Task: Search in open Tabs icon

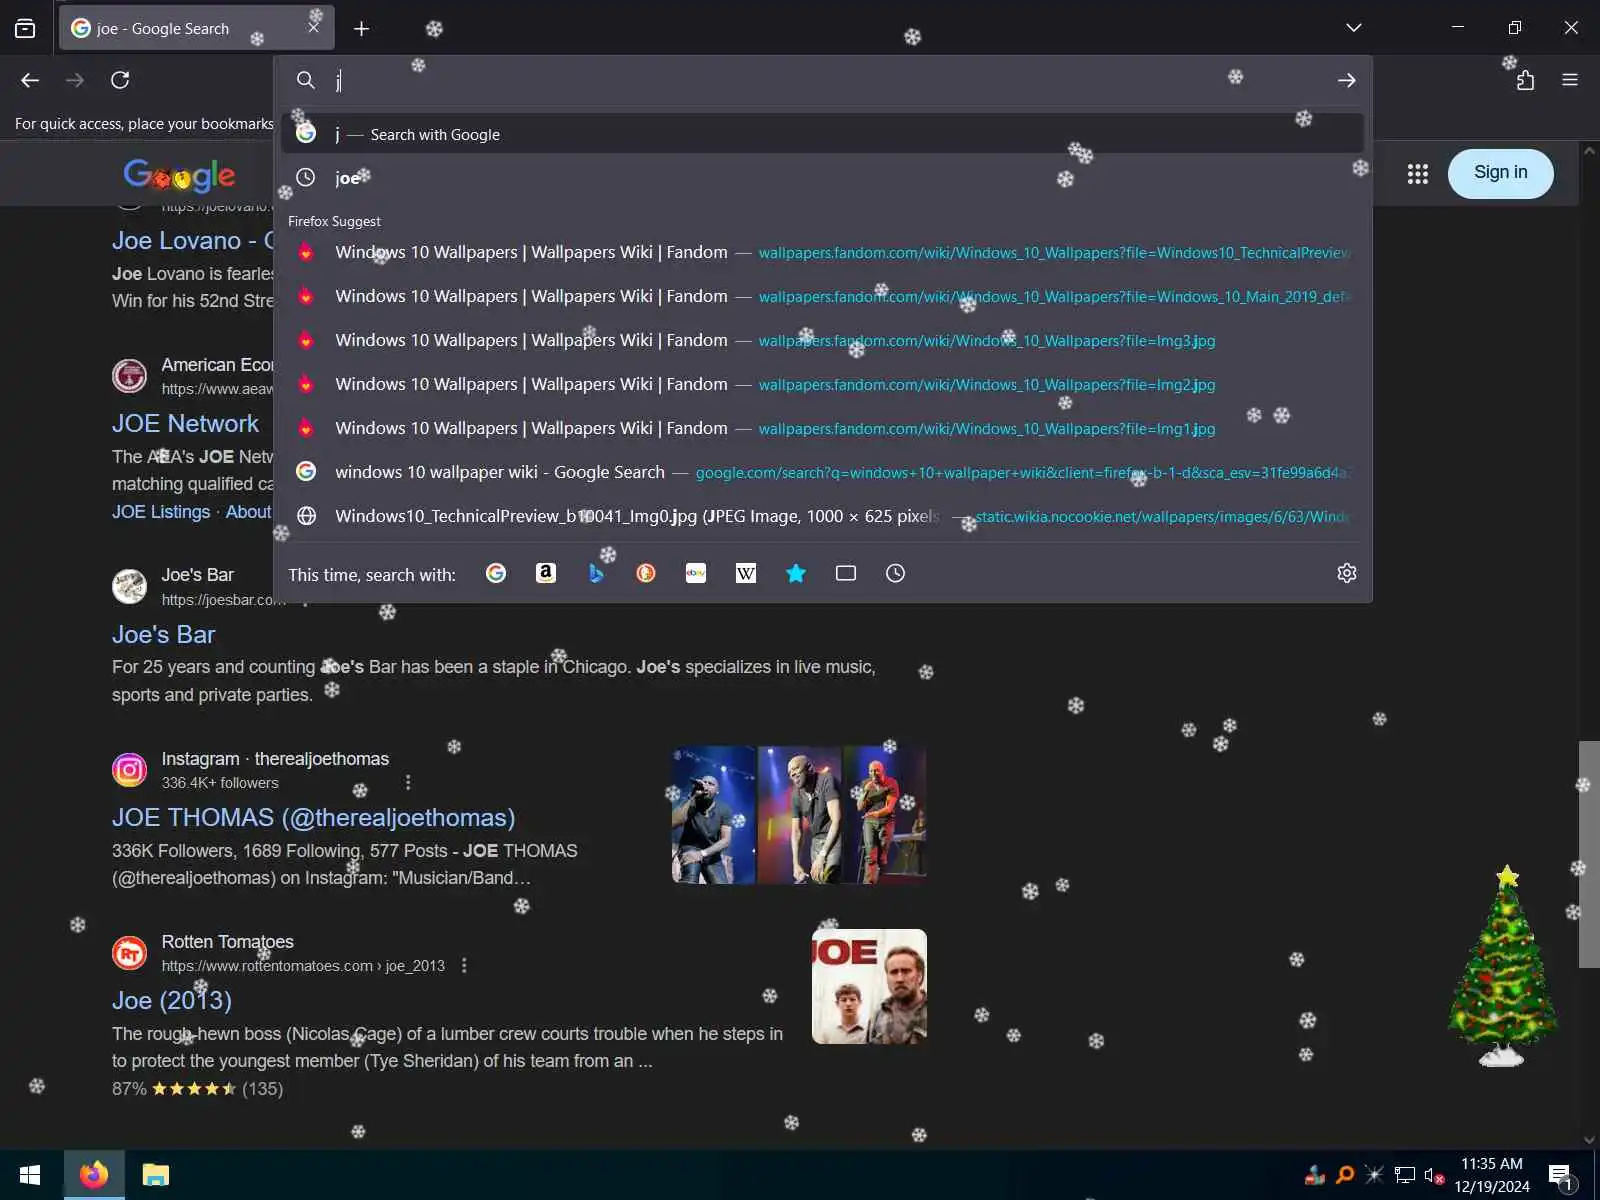Action: tap(846, 573)
